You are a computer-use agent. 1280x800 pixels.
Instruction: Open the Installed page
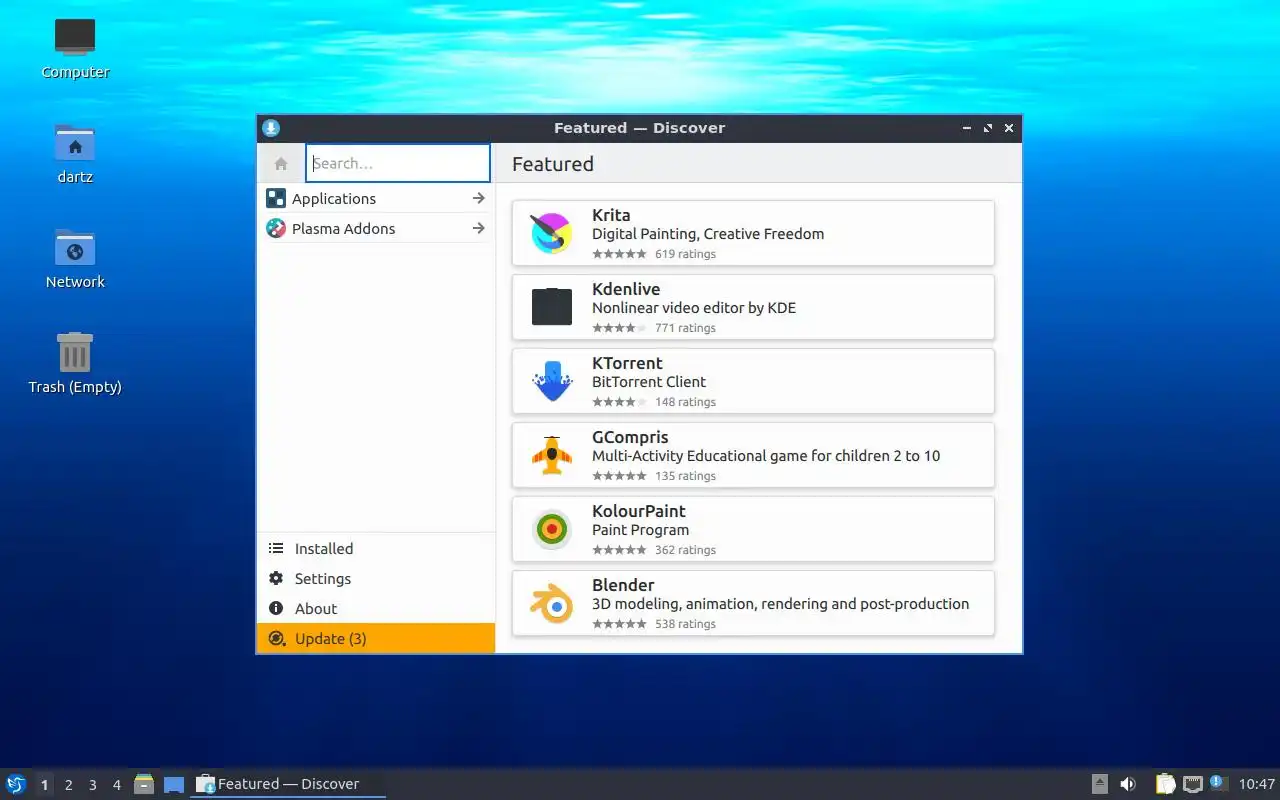(376, 548)
